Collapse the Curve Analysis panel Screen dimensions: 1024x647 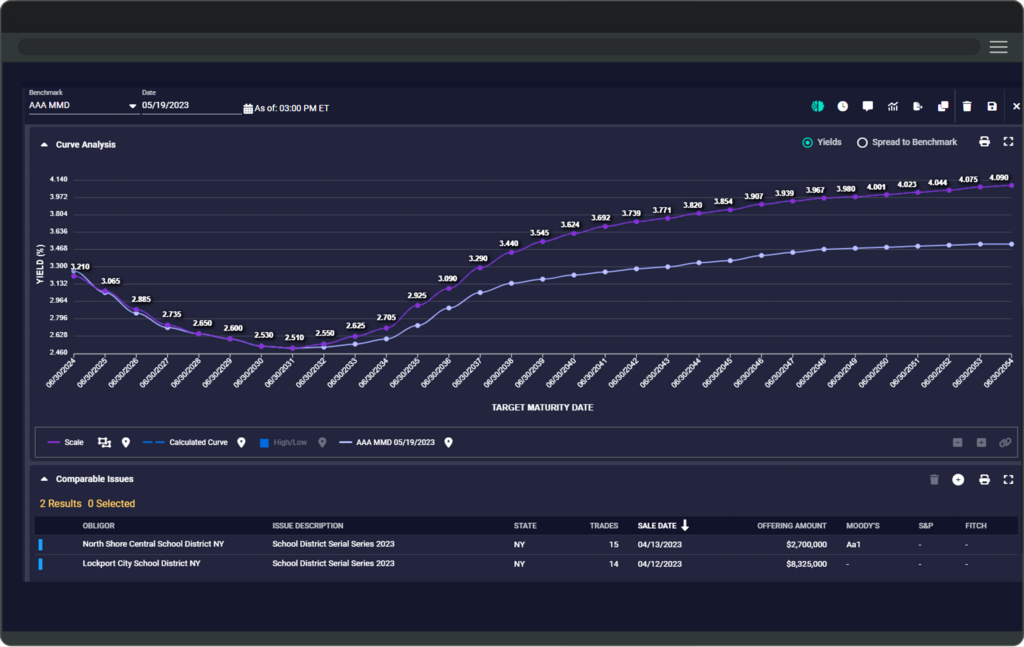click(x=43, y=143)
